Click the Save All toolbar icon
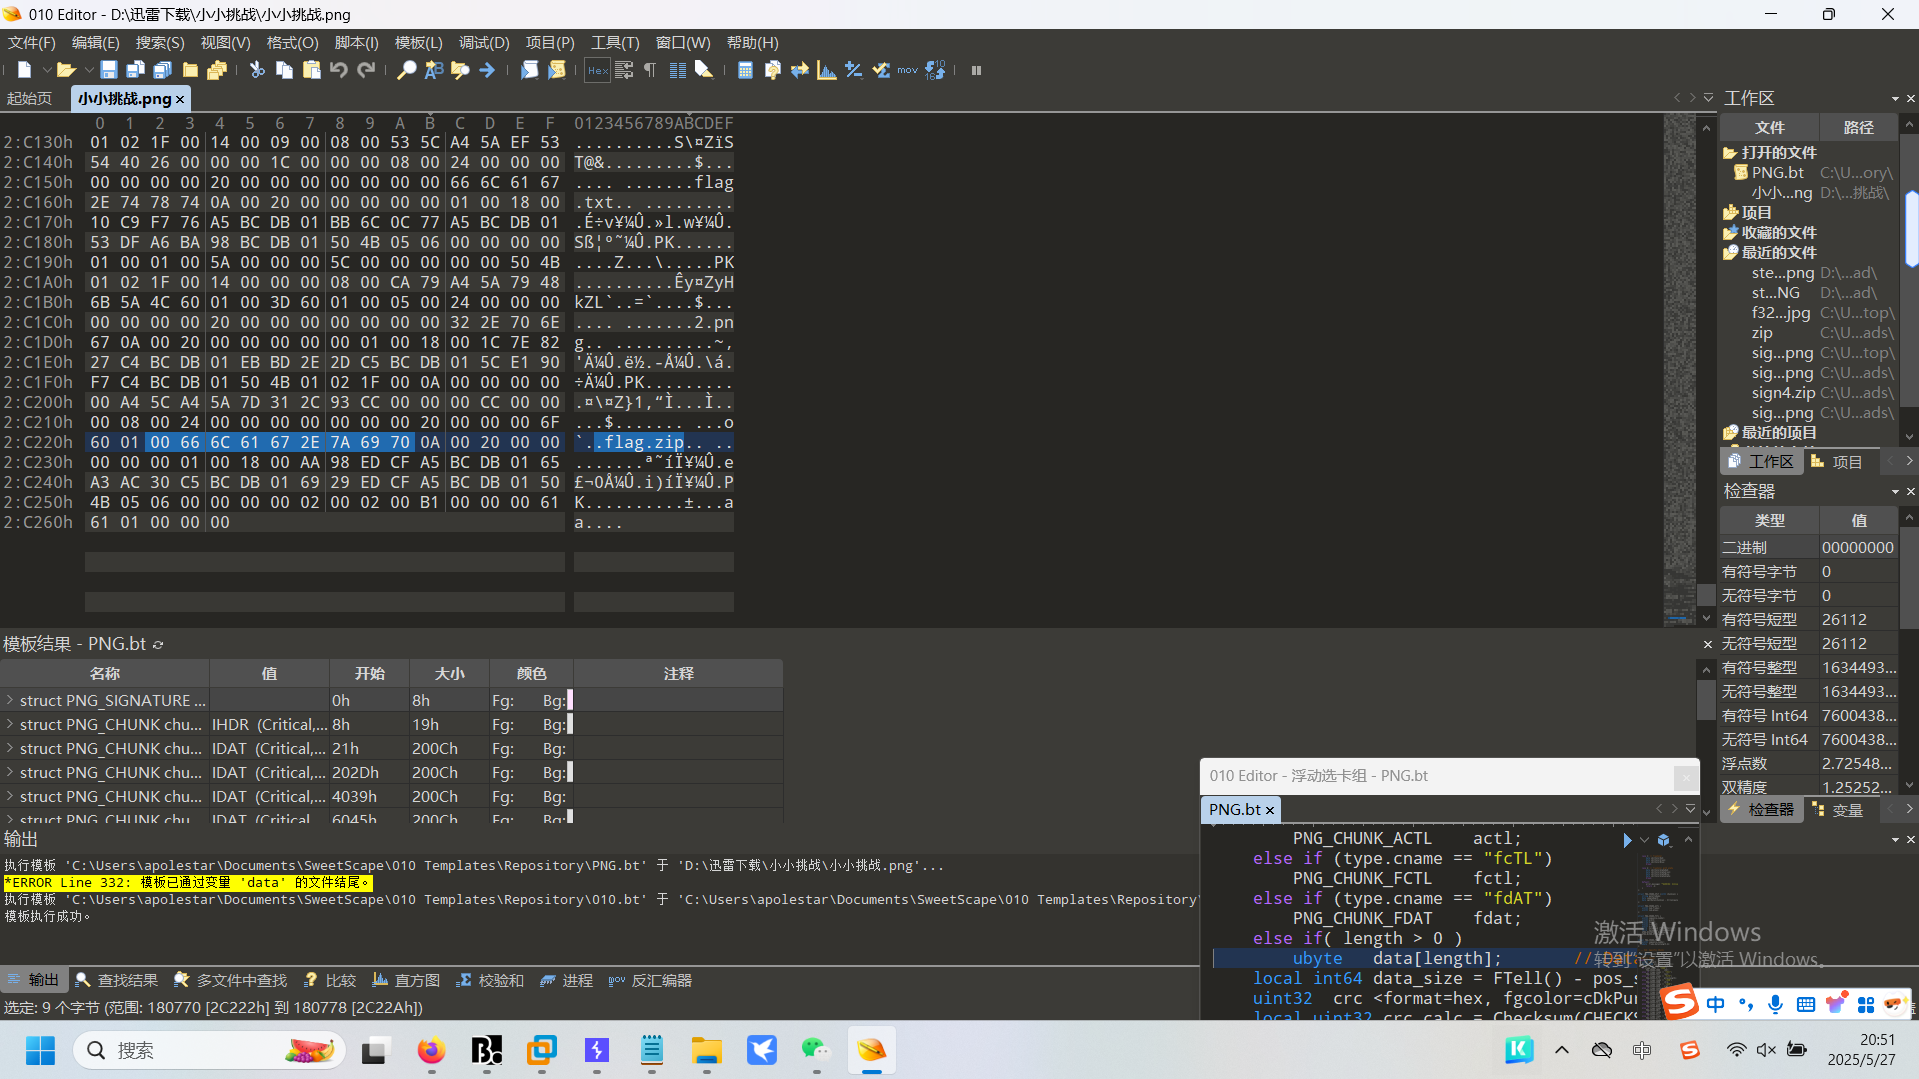The image size is (1919, 1079). click(x=162, y=70)
